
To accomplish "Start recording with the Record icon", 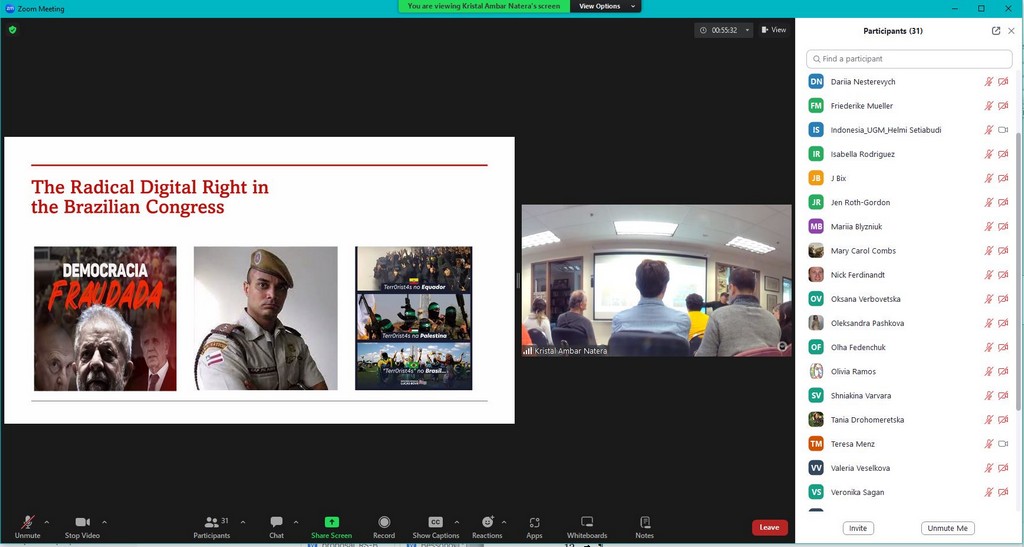I will (384, 523).
